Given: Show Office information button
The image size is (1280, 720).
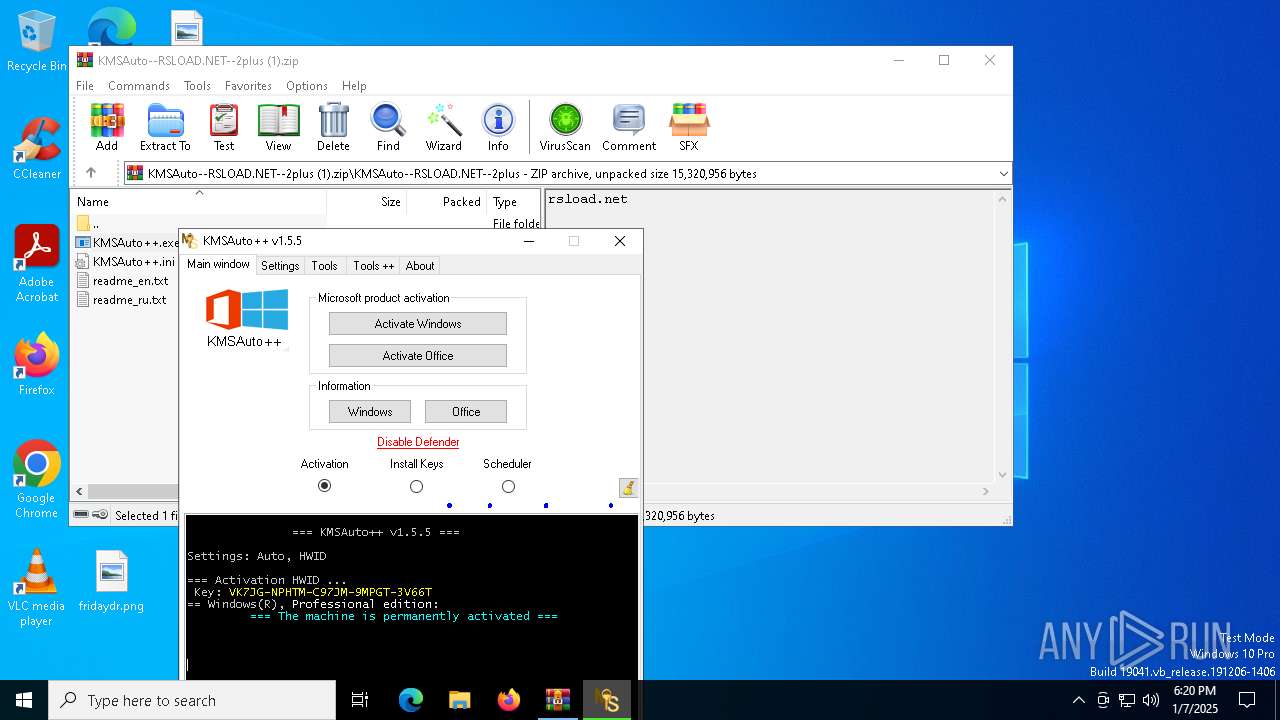Looking at the screenshot, I should pos(466,412).
